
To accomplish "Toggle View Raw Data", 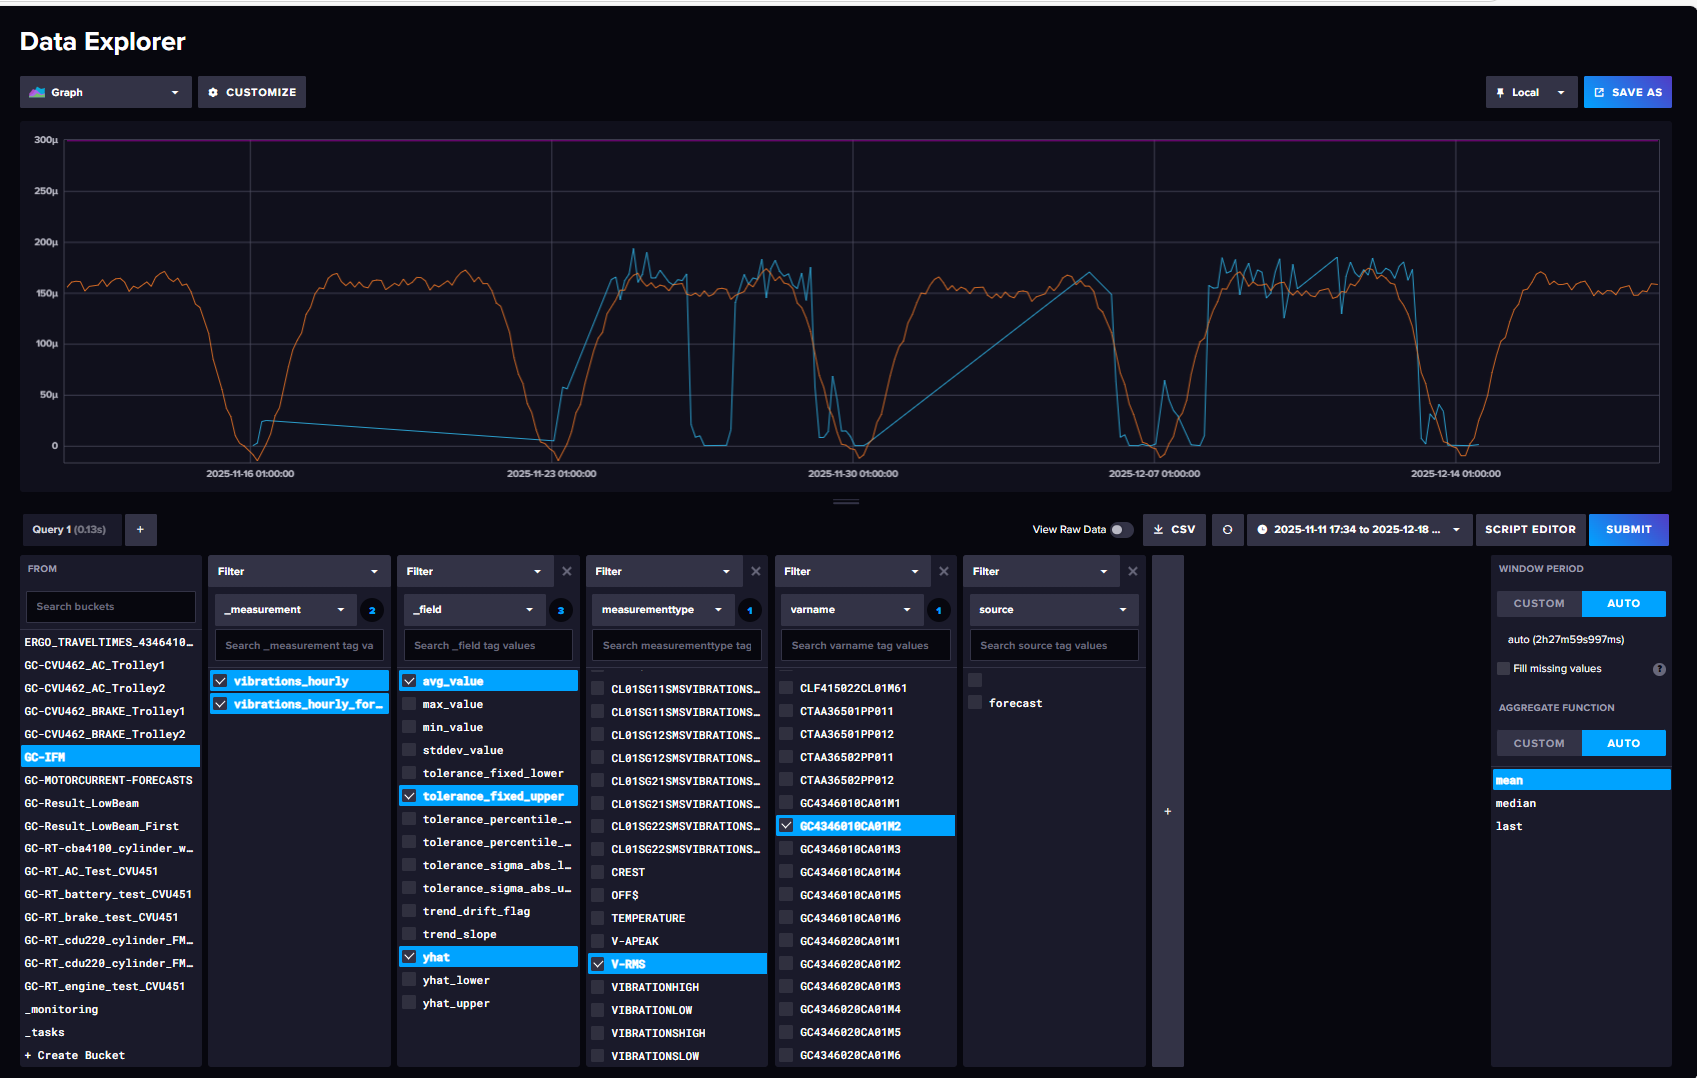I will 1121,529.
